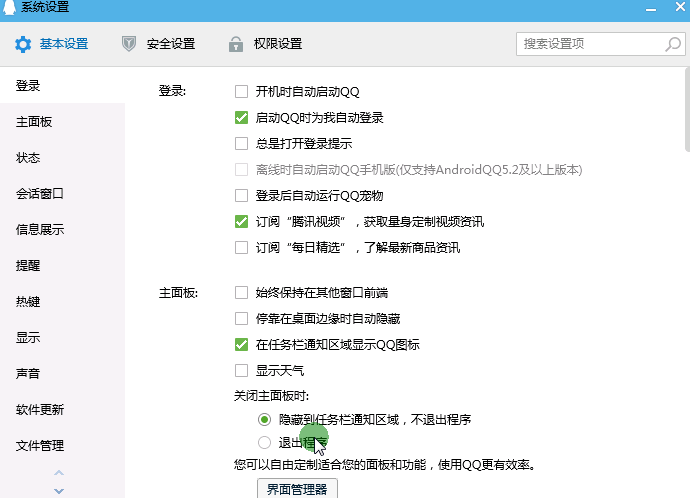Switch to the 权限设置 tab
Screen dimensions: 690x498
tap(265, 44)
